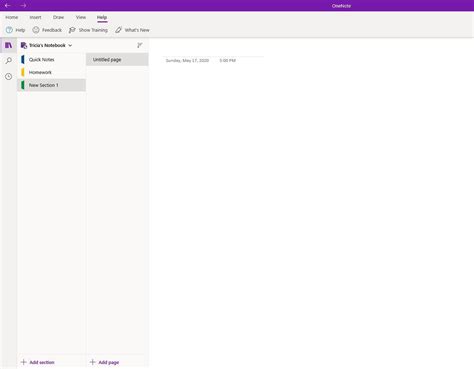The height and width of the screenshot is (369, 474).
Task: Select the Help ribbon tab
Action: coord(102,17)
